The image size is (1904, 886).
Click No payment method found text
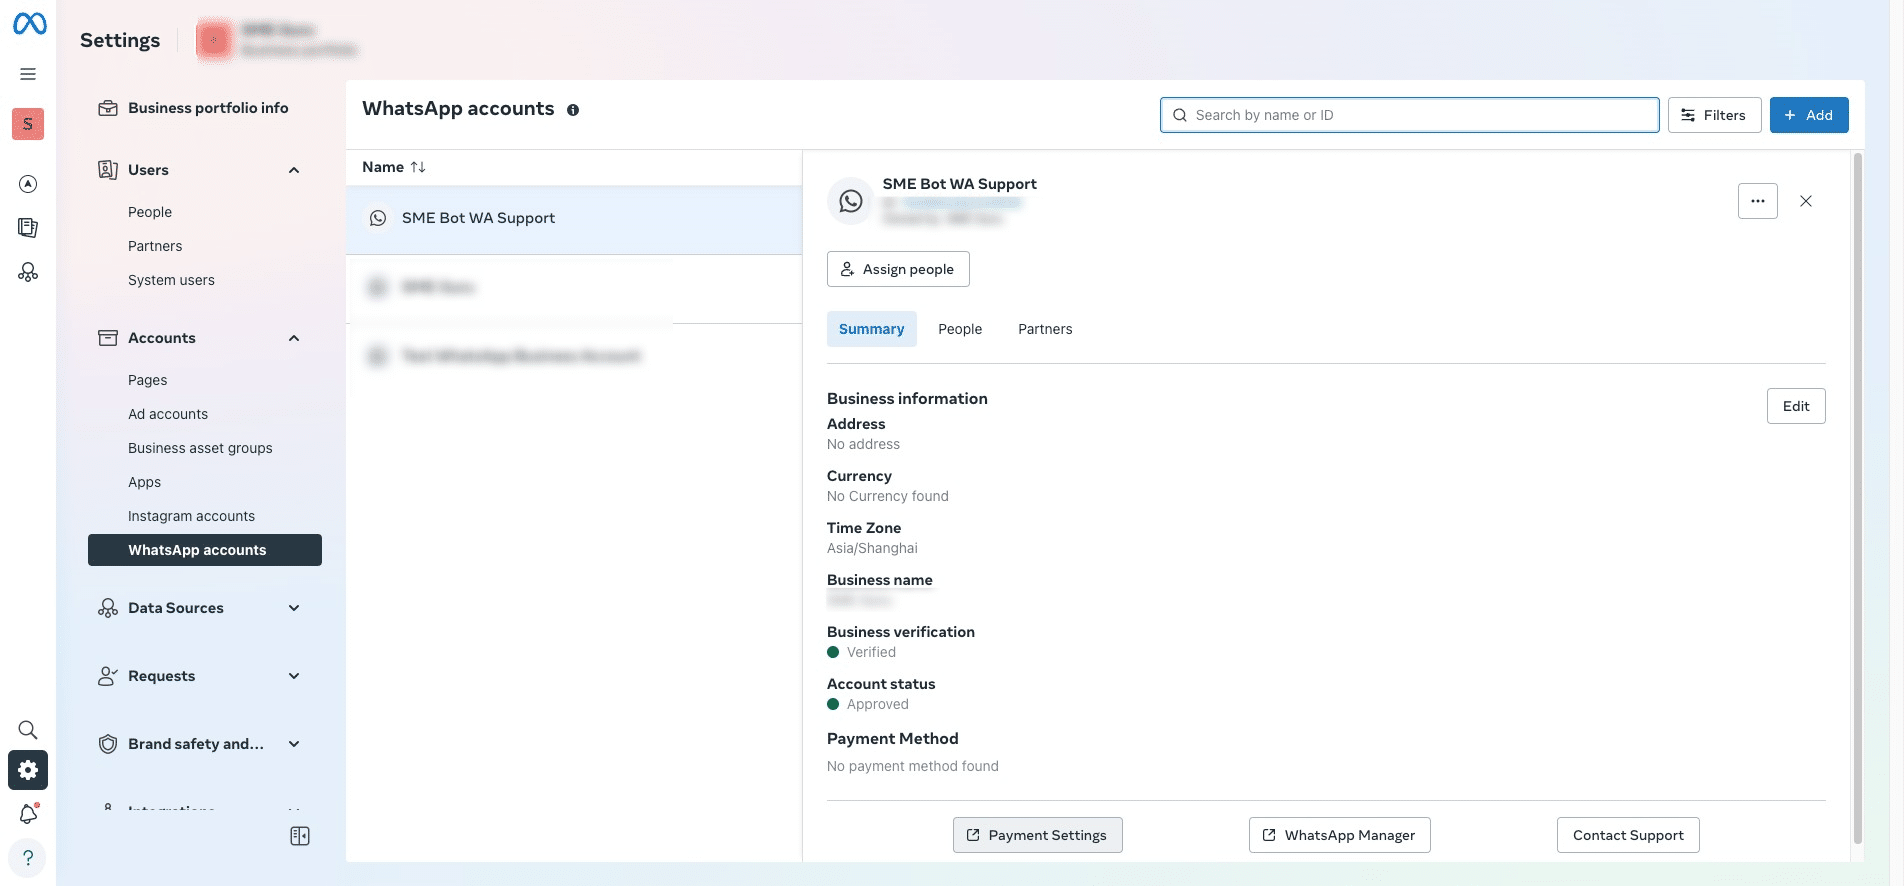tap(913, 766)
